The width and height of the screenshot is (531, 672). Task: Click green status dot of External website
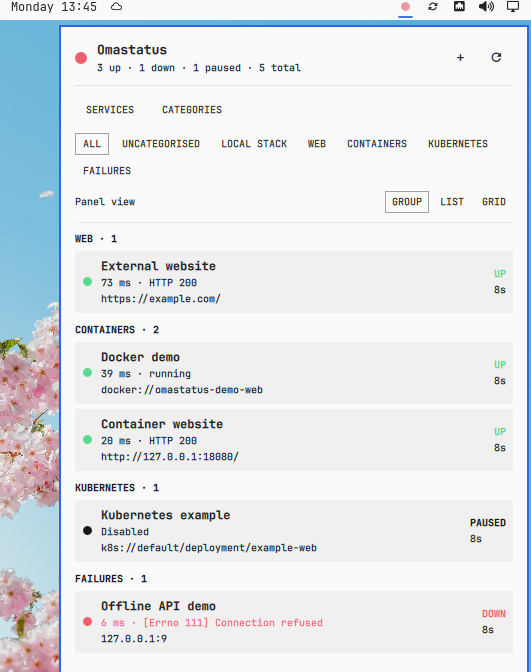(87, 282)
